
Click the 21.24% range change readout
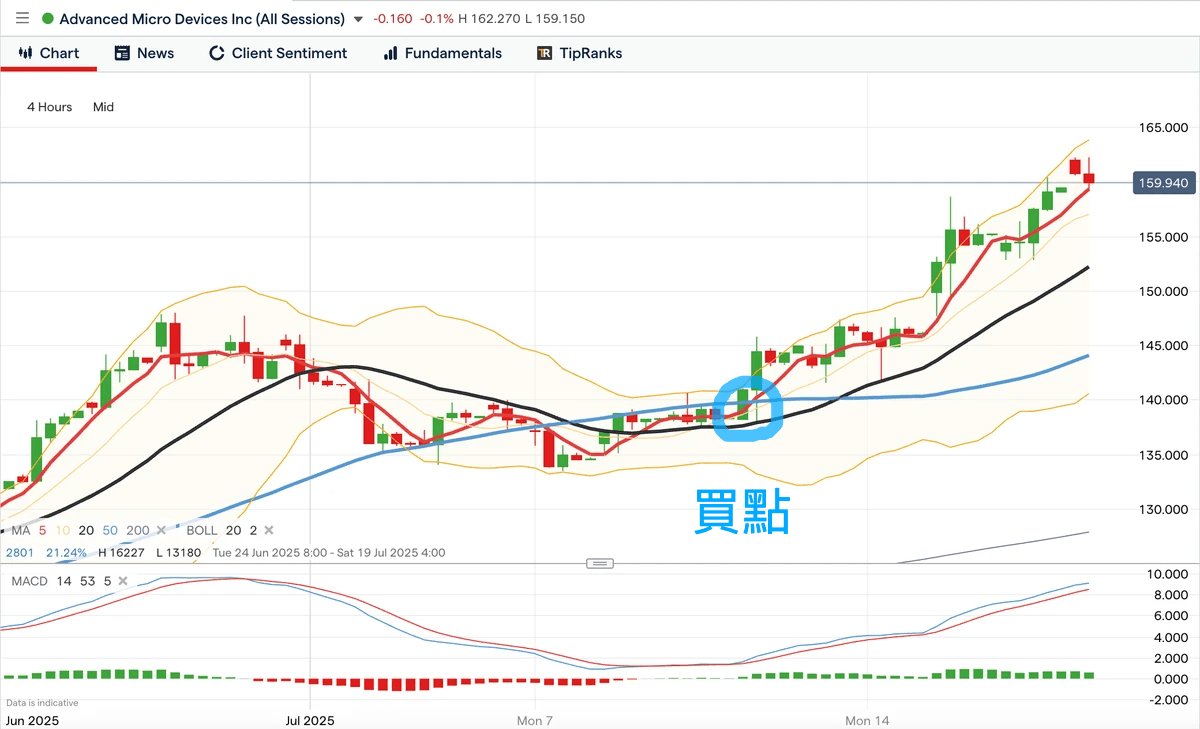point(67,553)
